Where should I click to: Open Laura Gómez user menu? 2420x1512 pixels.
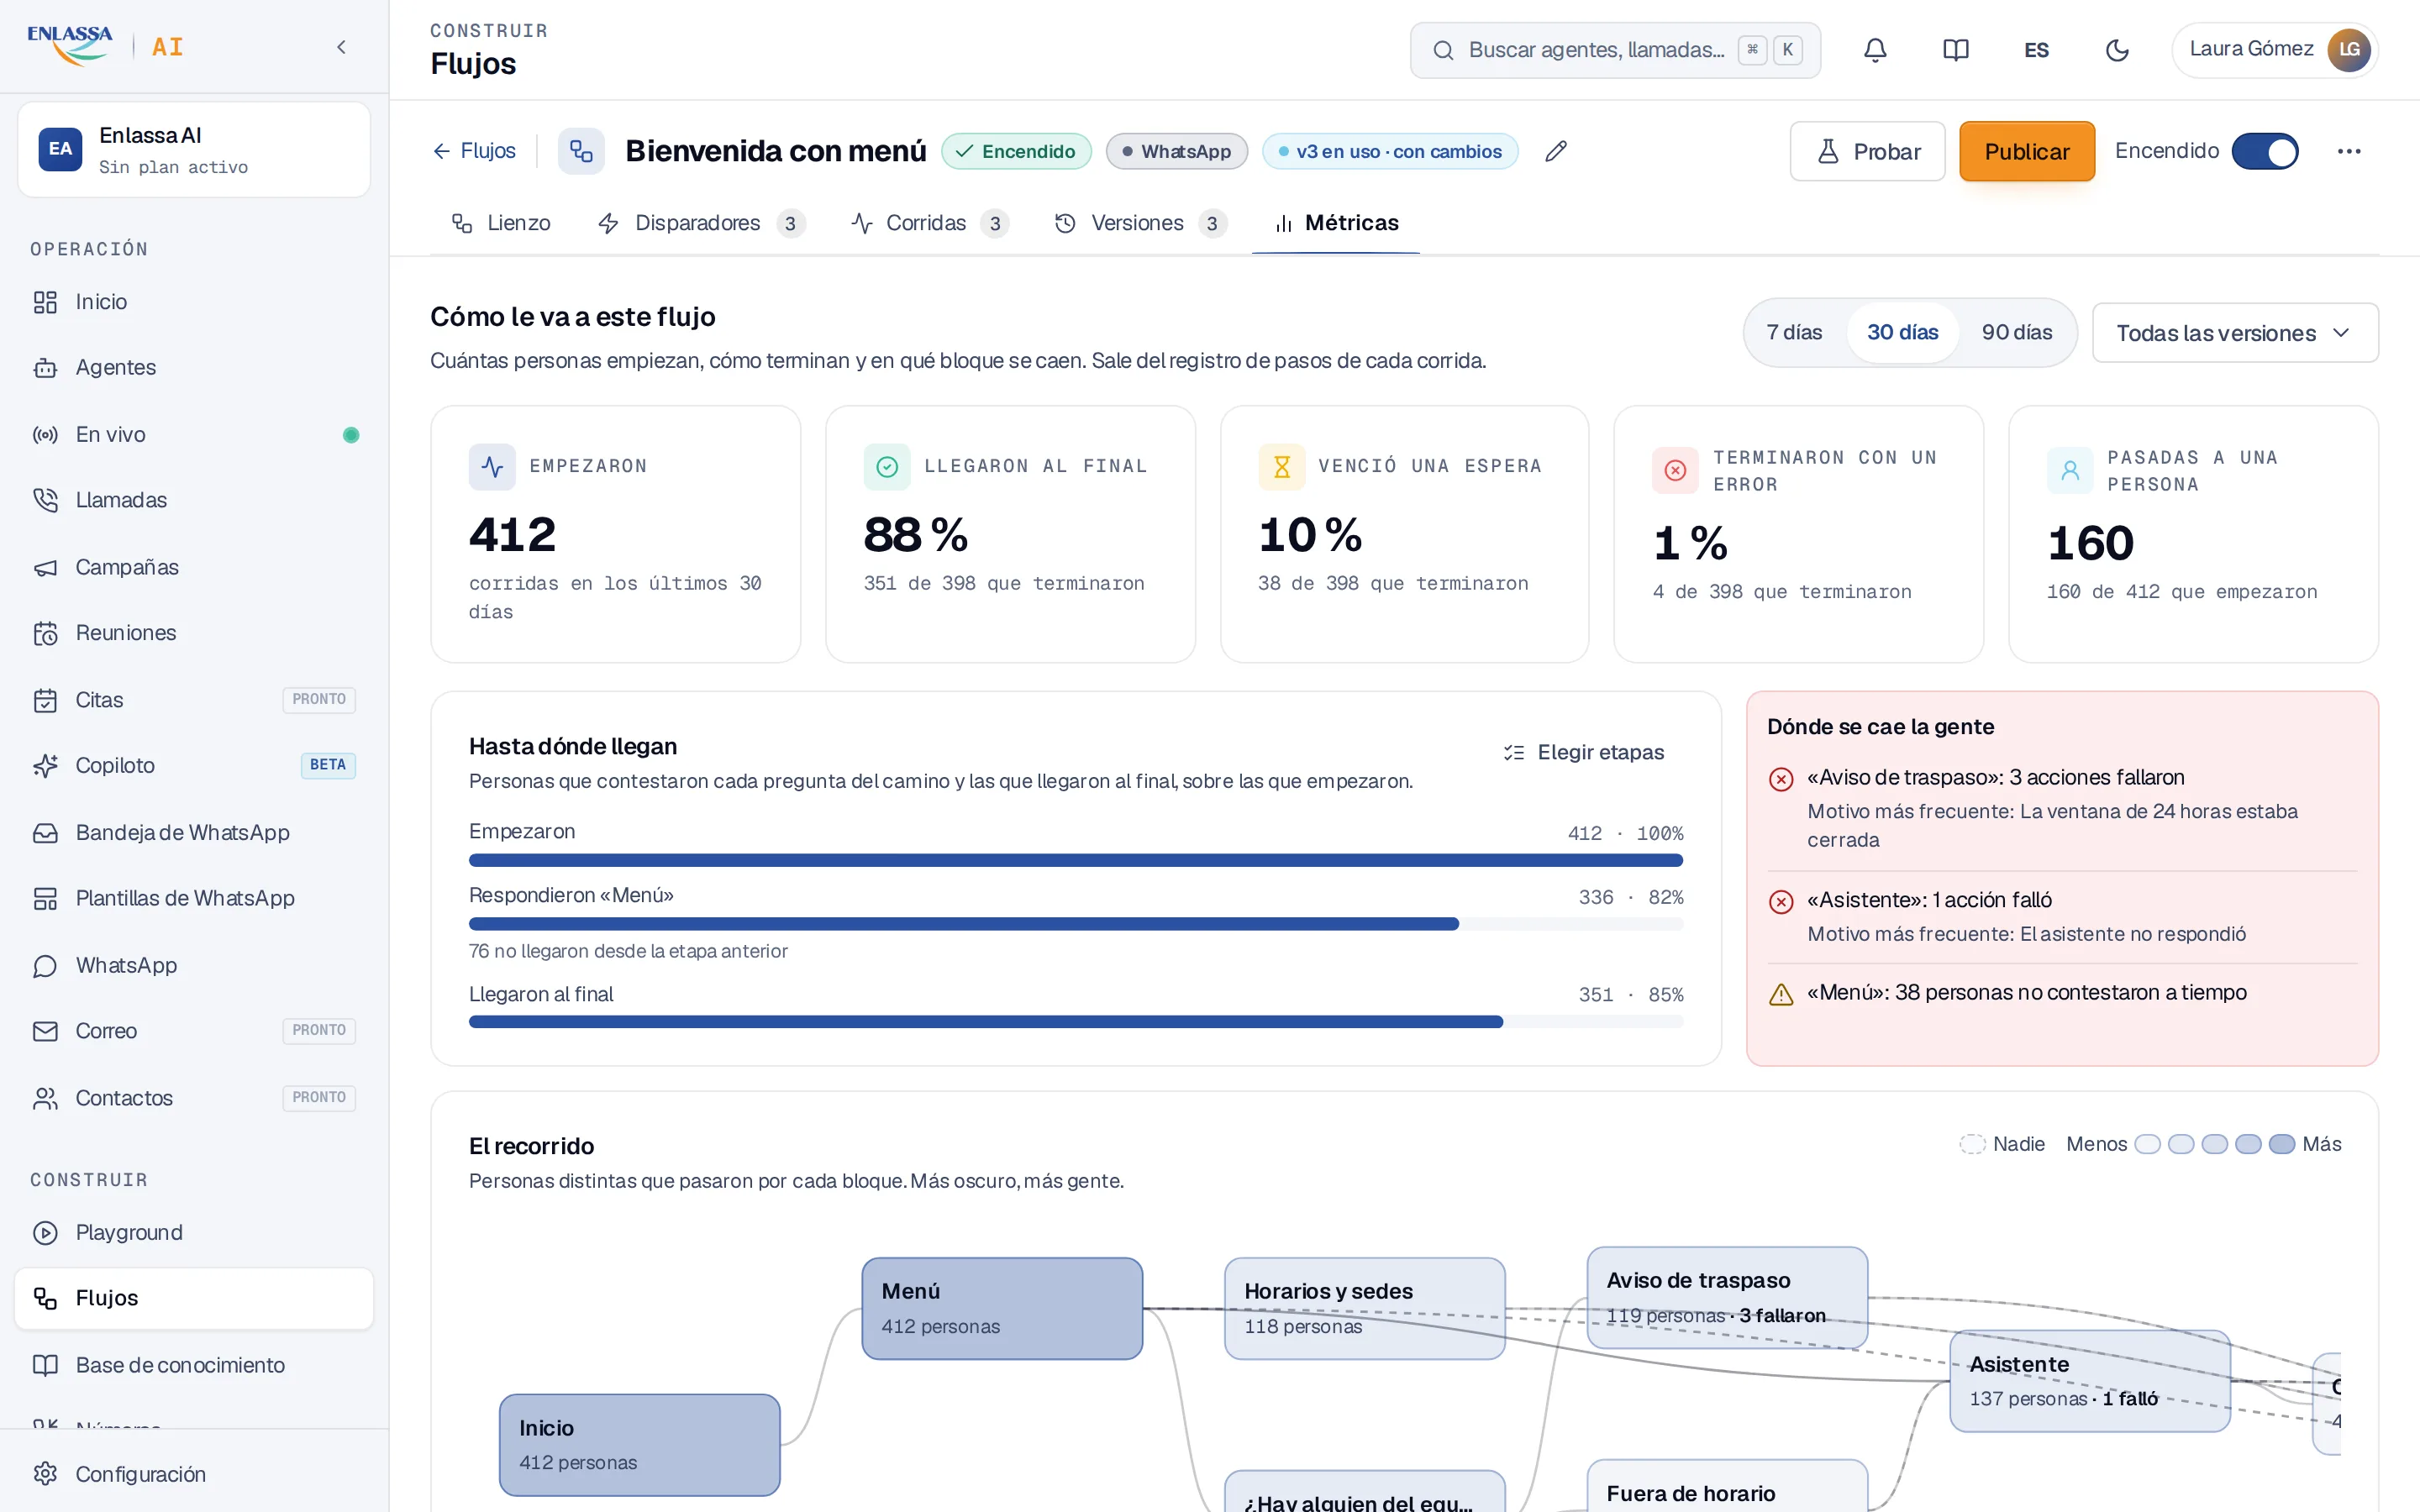coord(2274,50)
